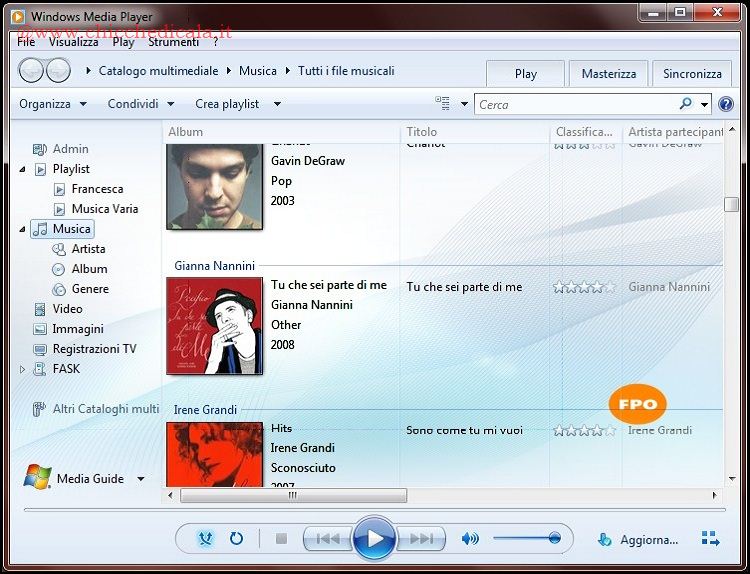Open the Organizza dropdown
This screenshot has height=574, width=750.
tap(52, 104)
